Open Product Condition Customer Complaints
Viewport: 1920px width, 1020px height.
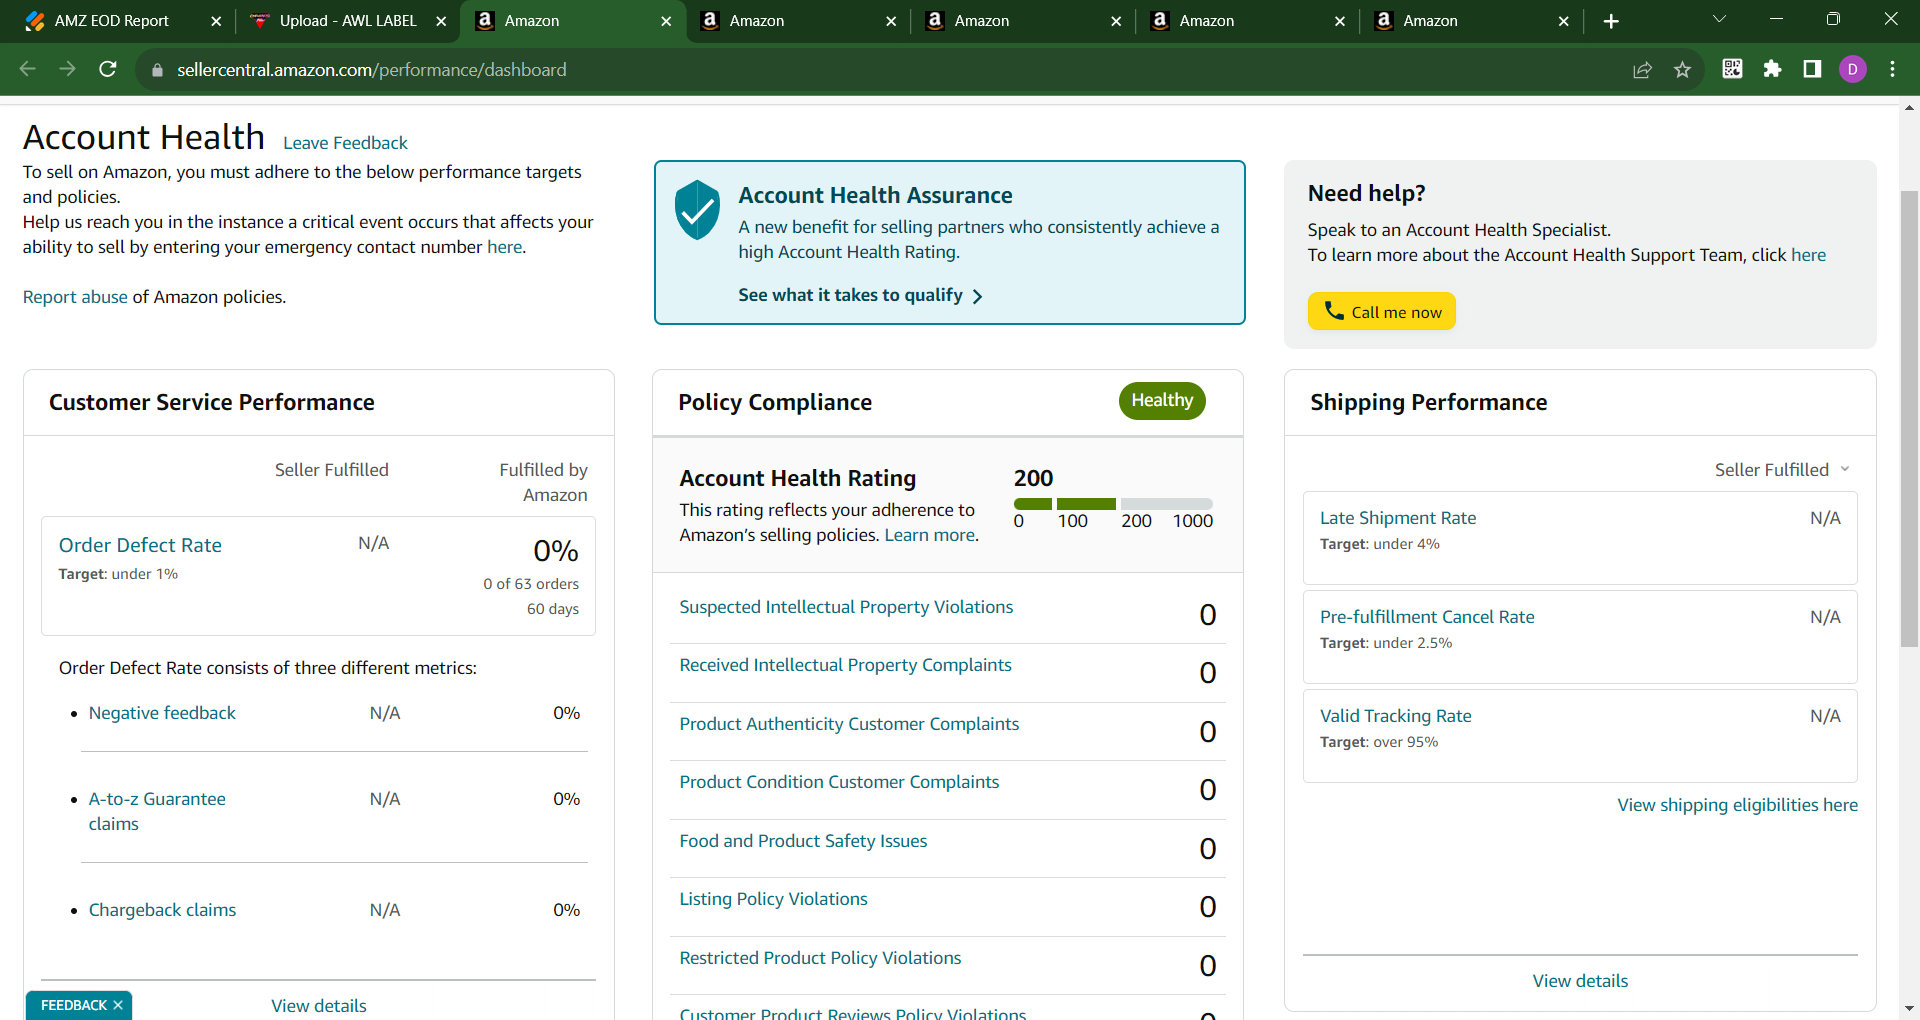(x=839, y=782)
